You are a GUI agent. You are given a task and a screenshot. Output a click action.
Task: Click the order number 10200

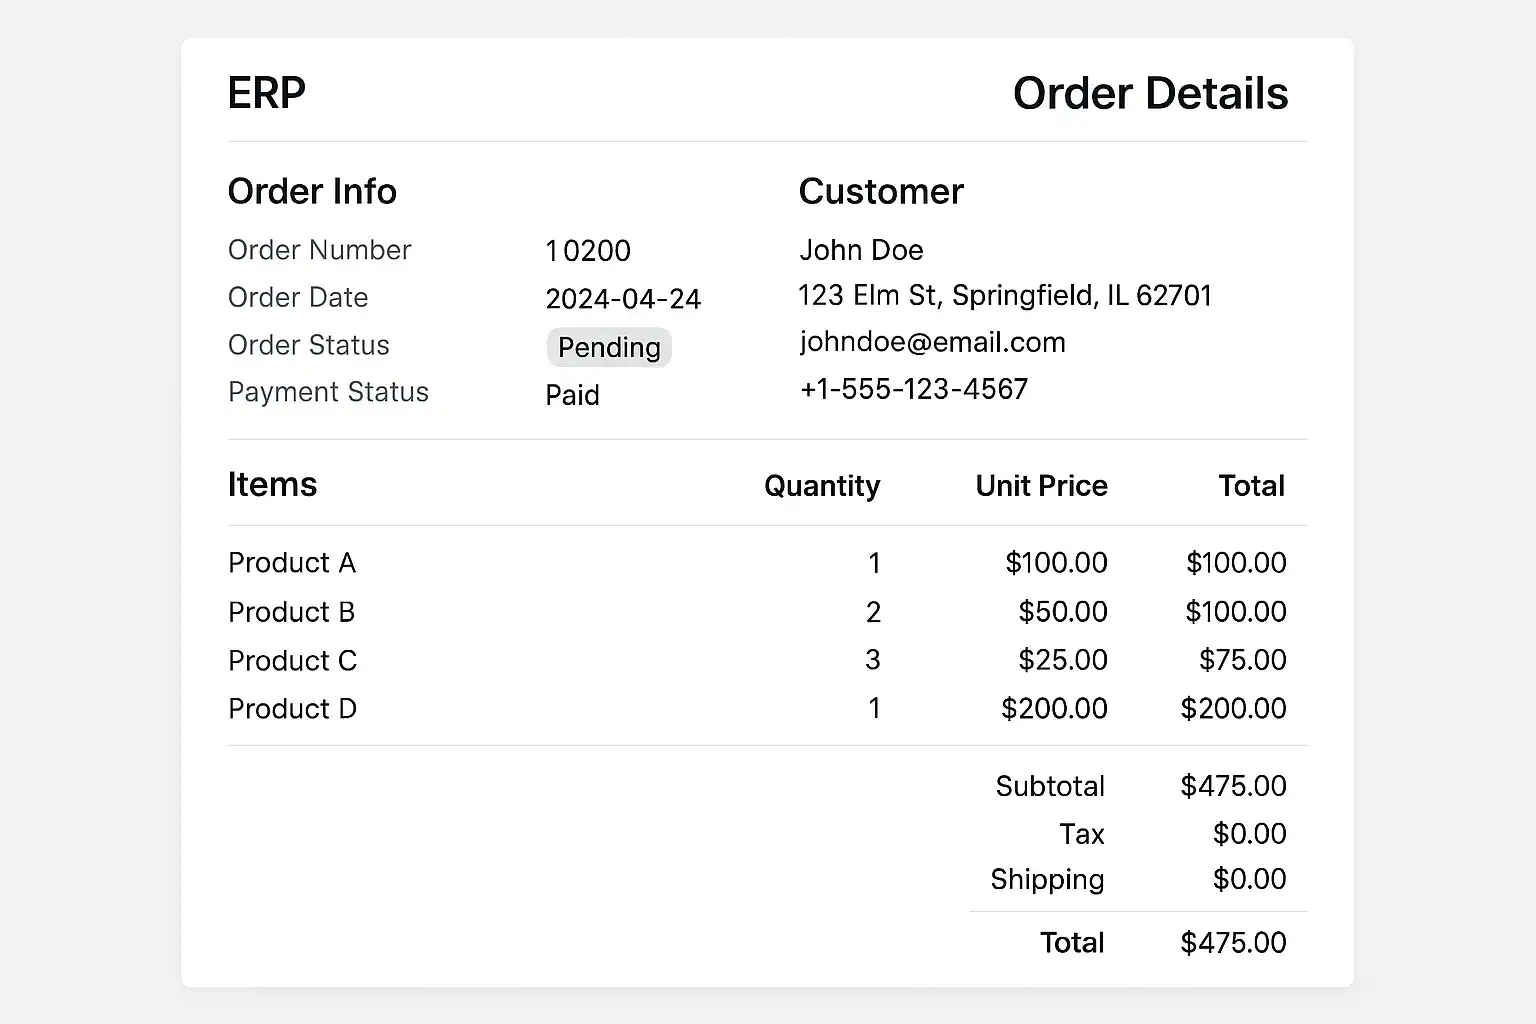point(588,251)
